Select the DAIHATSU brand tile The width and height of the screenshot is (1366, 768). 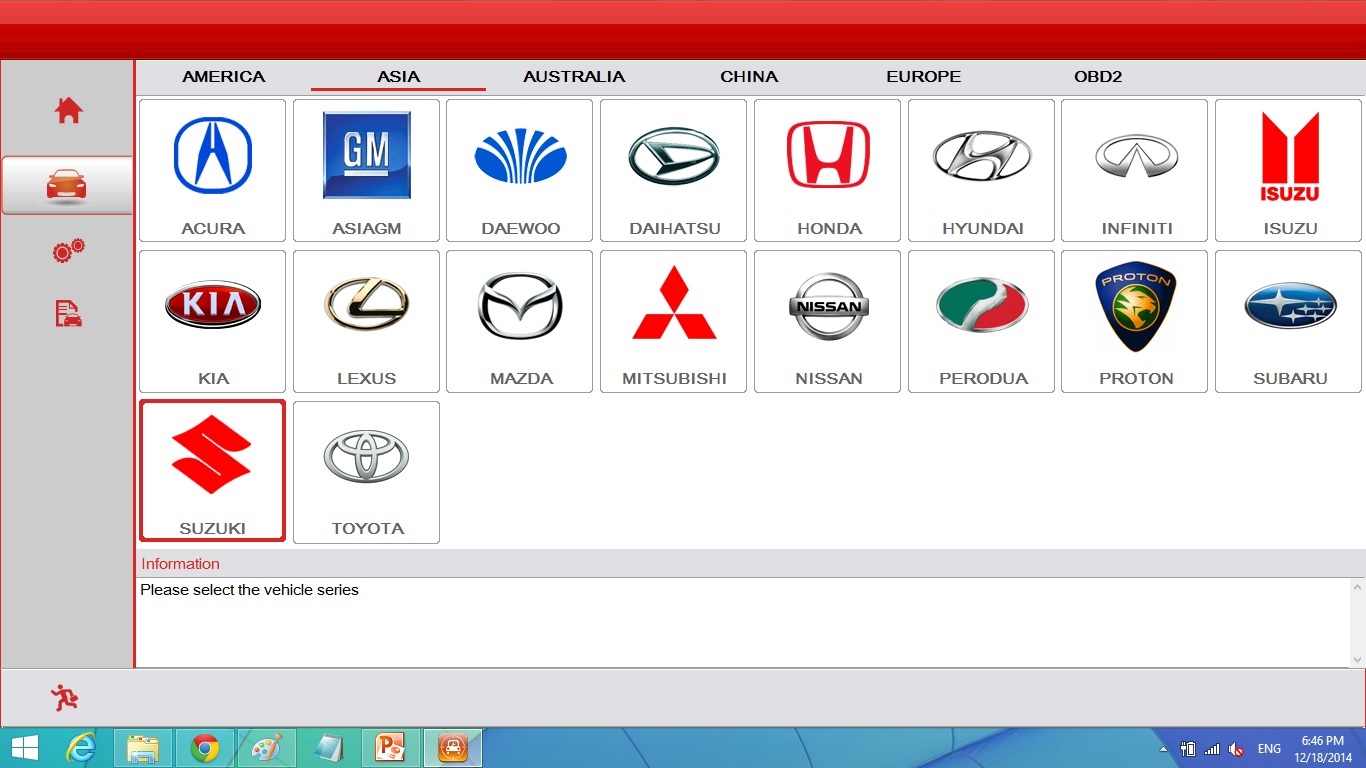click(x=674, y=170)
